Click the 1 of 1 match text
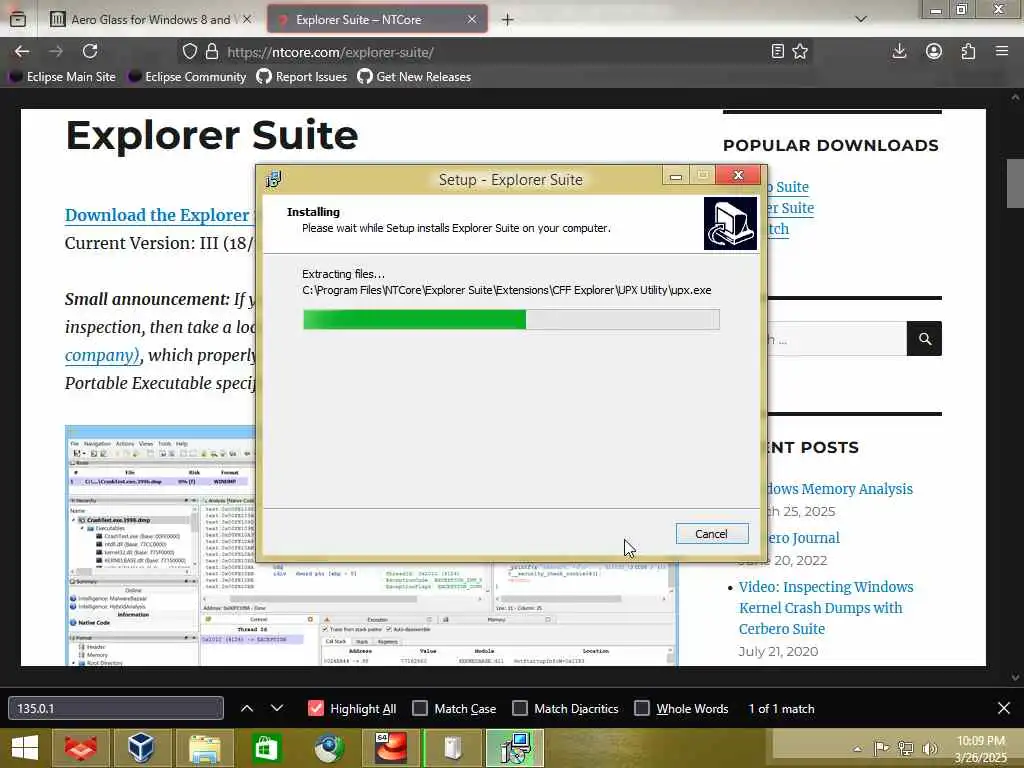This screenshot has width=1024, height=768. click(781, 709)
